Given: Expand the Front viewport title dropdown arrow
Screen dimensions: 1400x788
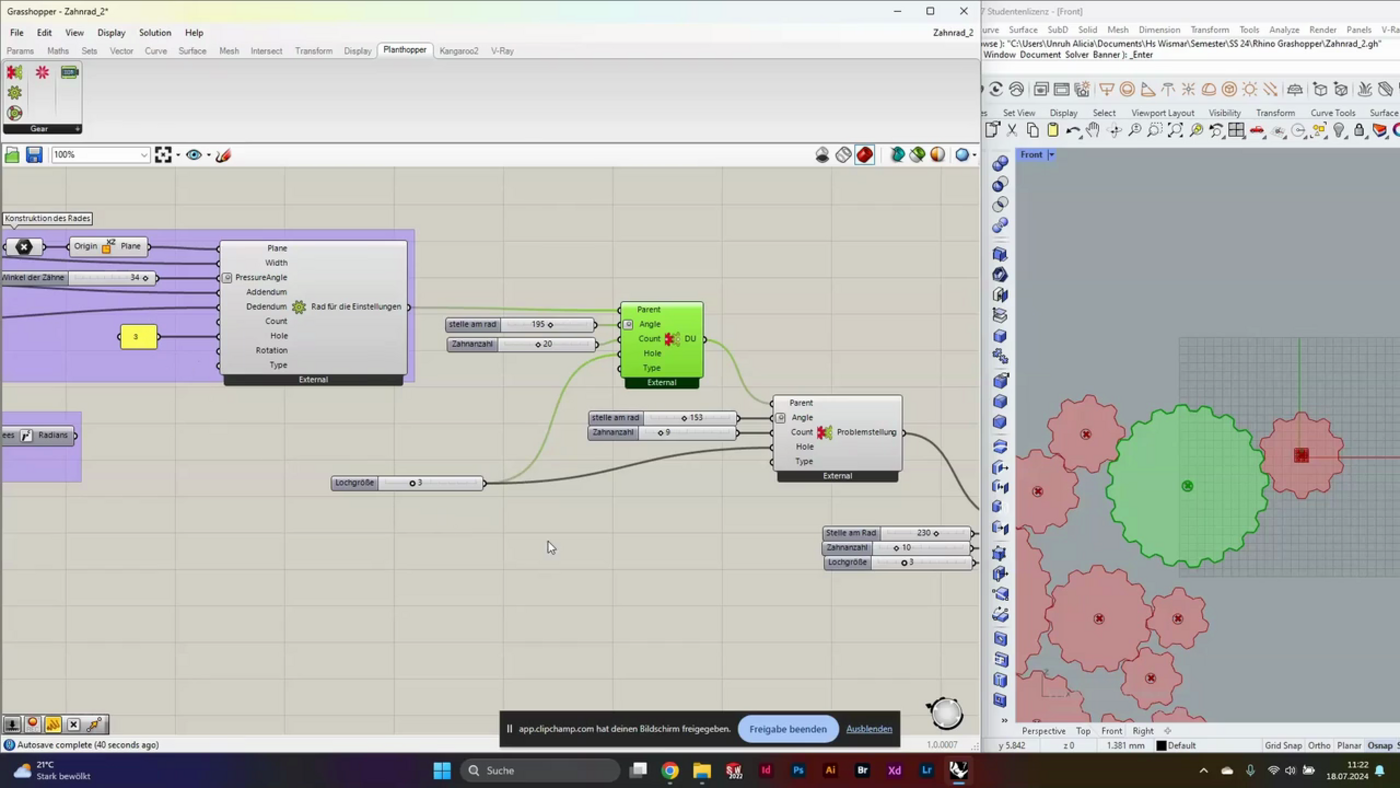Looking at the screenshot, I should [x=1051, y=155].
